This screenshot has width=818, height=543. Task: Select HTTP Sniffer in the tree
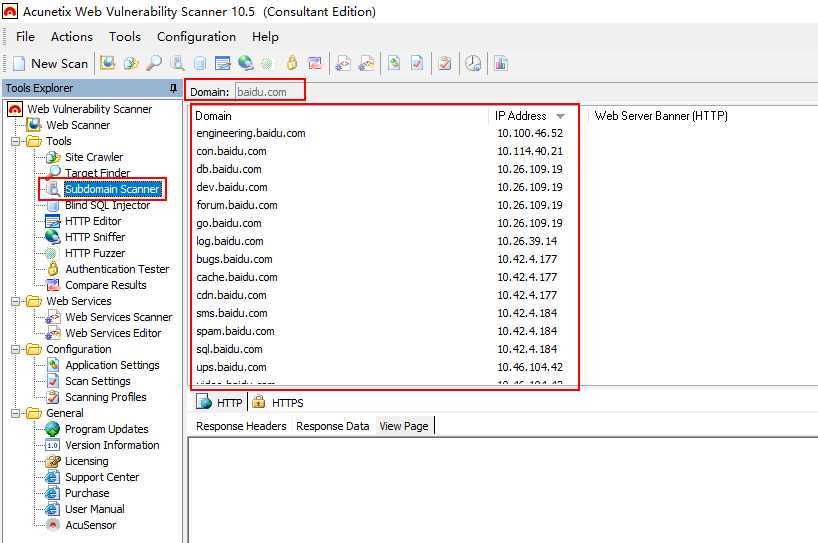pos(95,237)
